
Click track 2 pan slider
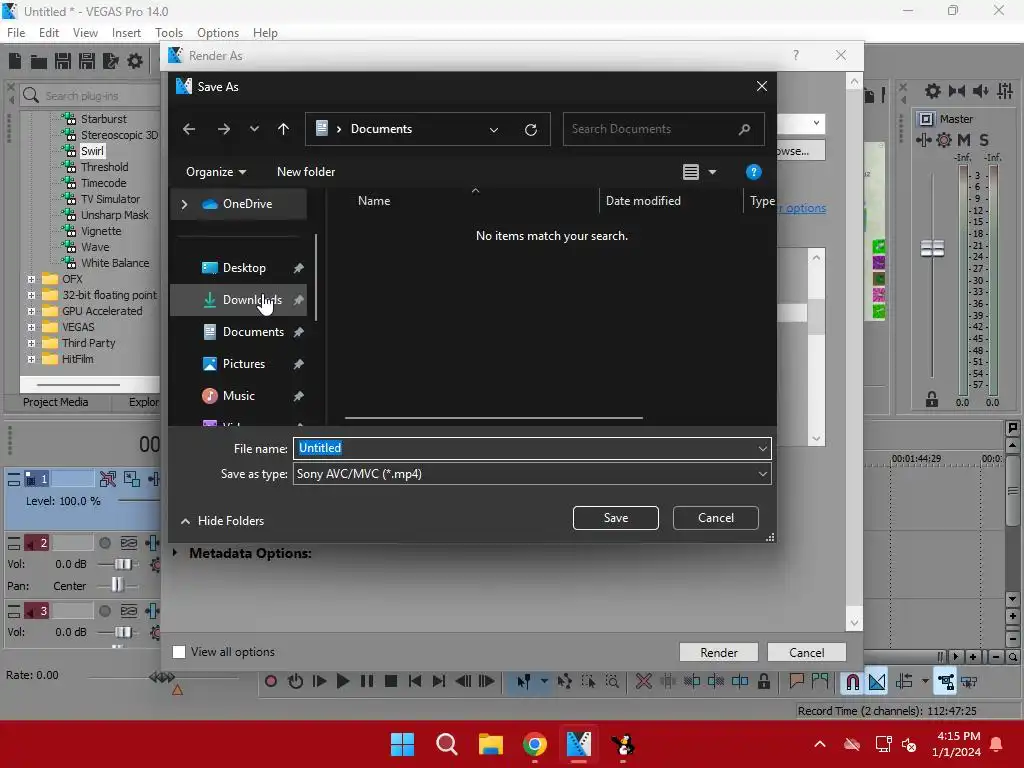pyautogui.click(x=117, y=585)
